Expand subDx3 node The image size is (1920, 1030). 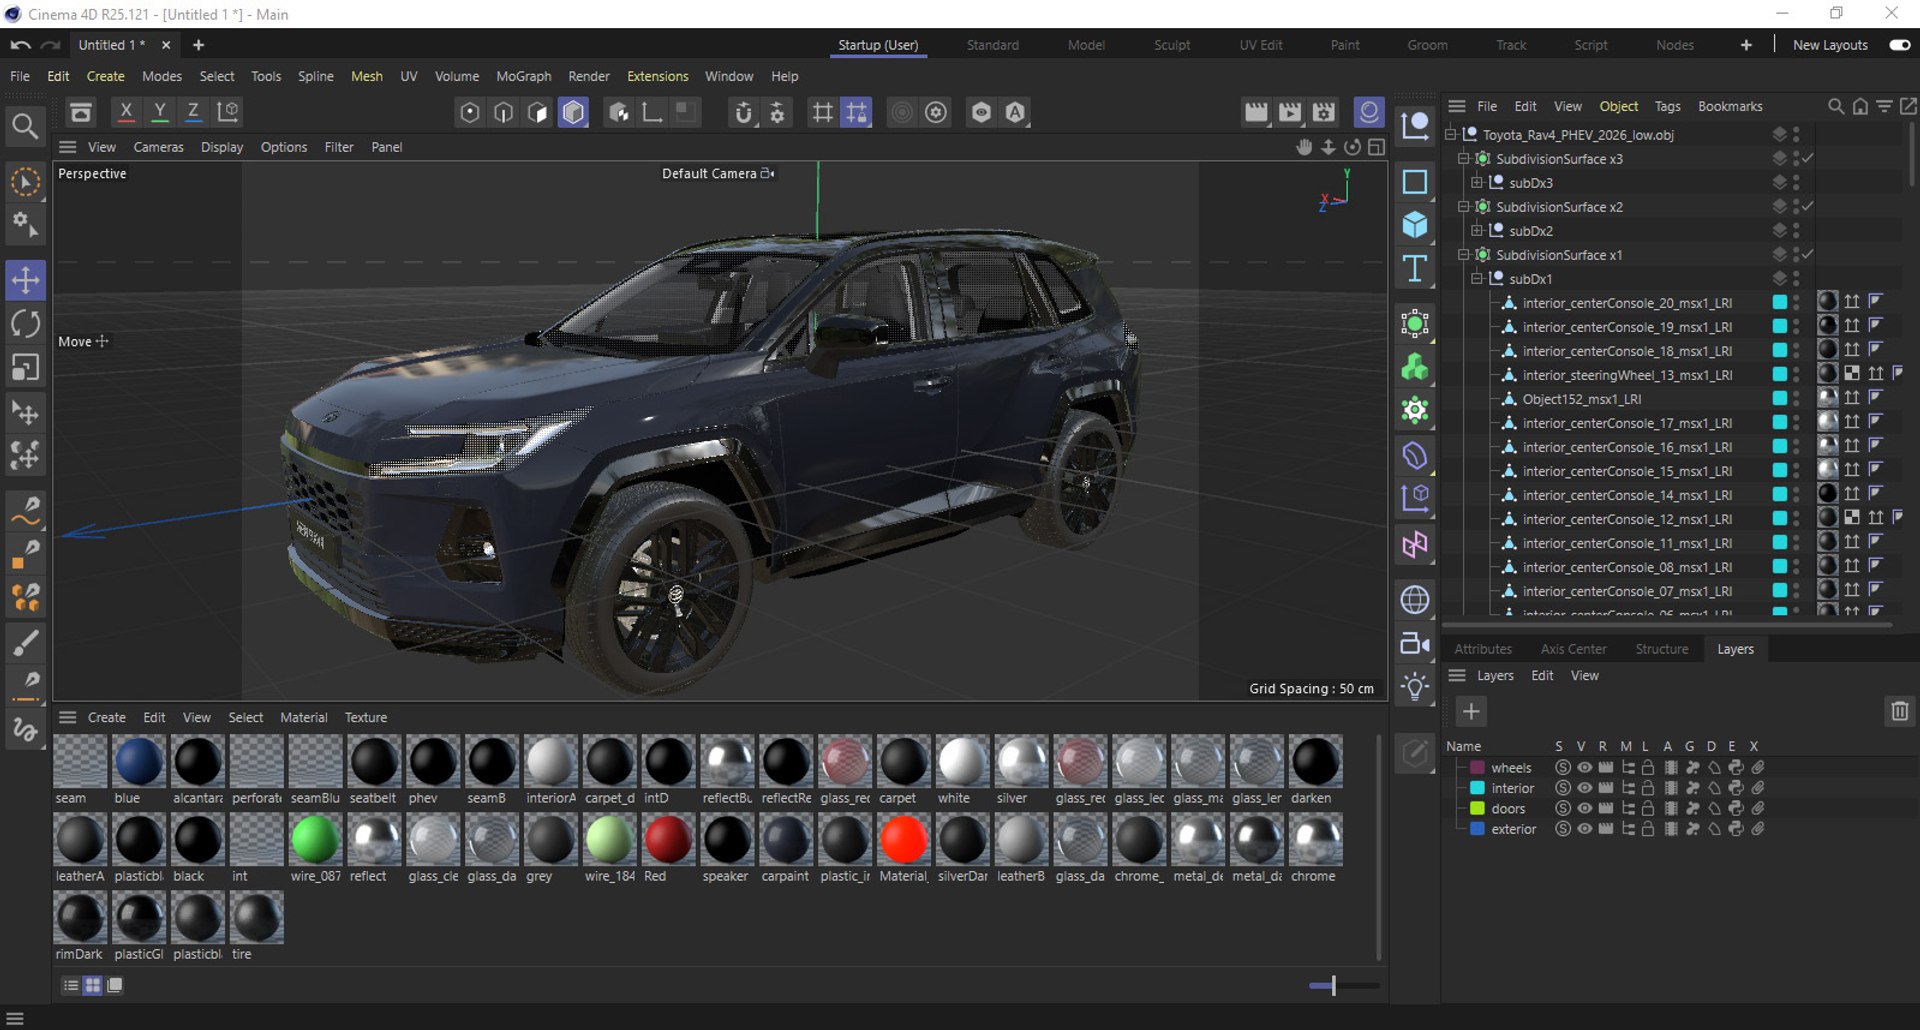pyautogui.click(x=1477, y=182)
